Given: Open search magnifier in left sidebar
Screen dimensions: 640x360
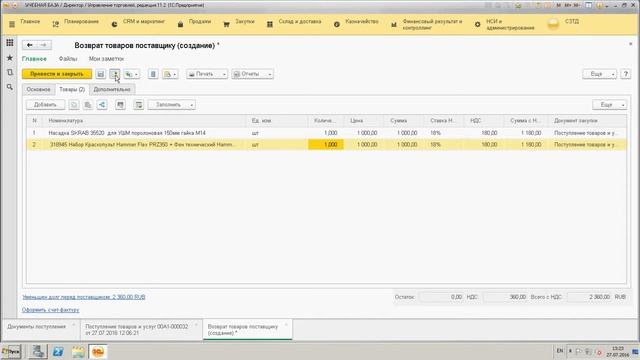Looking at the screenshot, I should 10,87.
